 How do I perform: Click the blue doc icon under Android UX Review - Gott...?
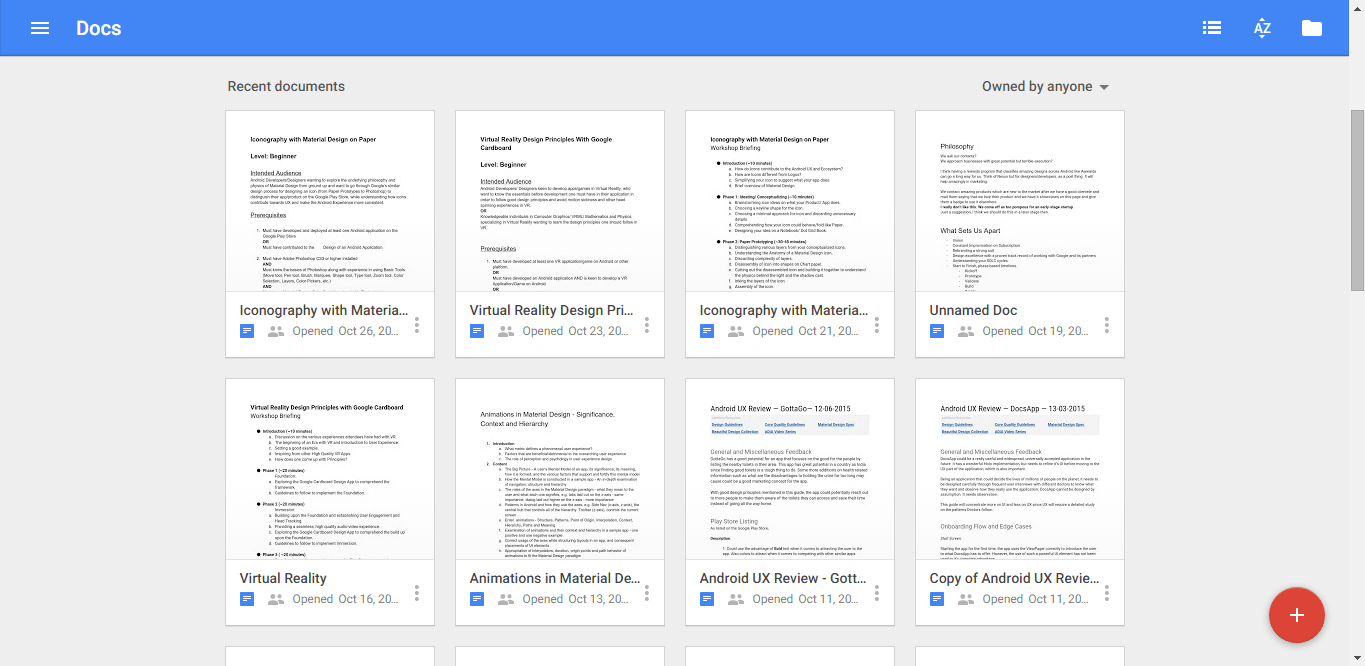coord(707,599)
